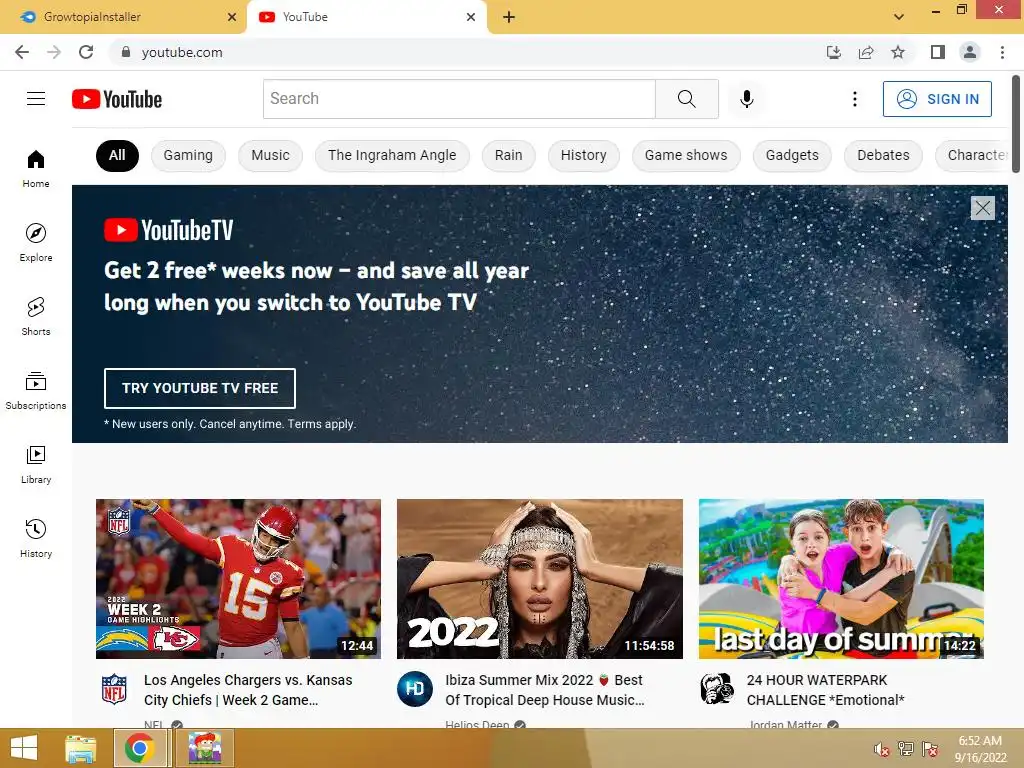Open the Jordan Matter channel avatar
This screenshot has width=1024, height=768.
(716, 688)
